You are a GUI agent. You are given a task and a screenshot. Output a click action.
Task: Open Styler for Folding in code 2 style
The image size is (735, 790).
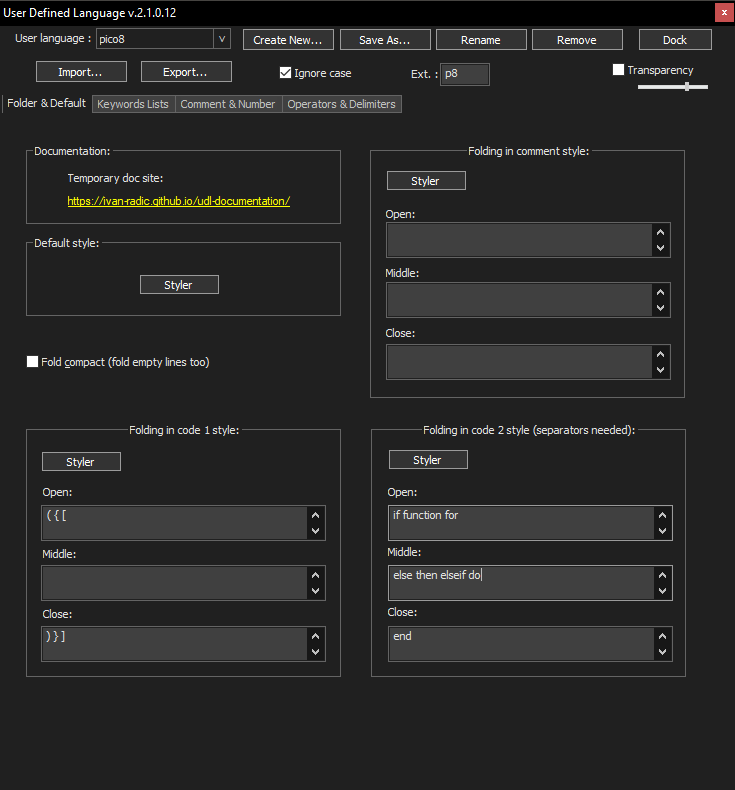(428, 459)
